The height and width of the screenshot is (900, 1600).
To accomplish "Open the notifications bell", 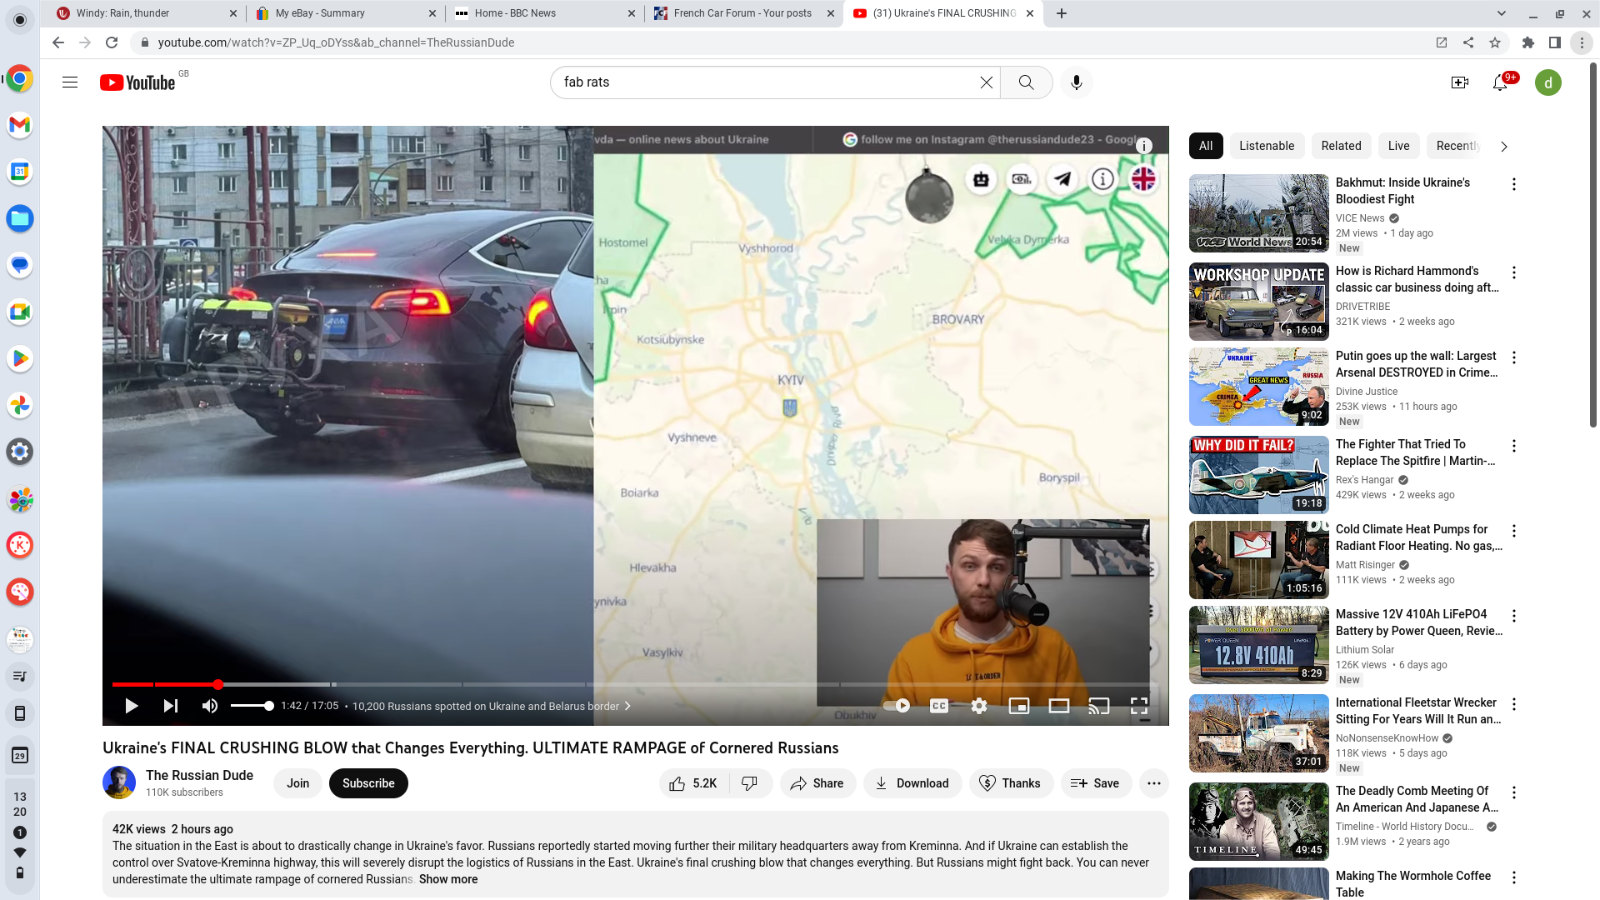I will (x=1500, y=82).
